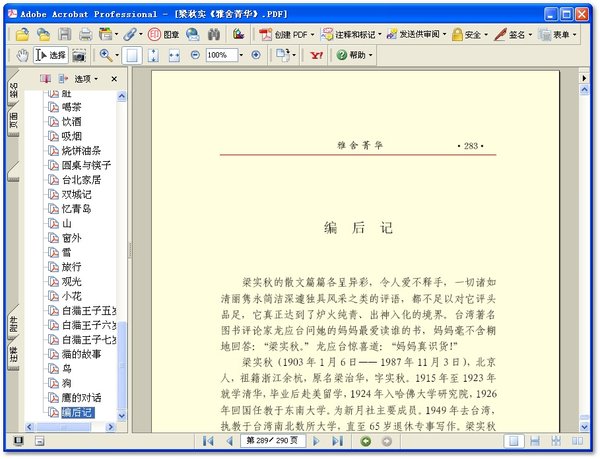Click the Open file folder icon
Viewport: 600px width, 459px height.
pos(22,34)
